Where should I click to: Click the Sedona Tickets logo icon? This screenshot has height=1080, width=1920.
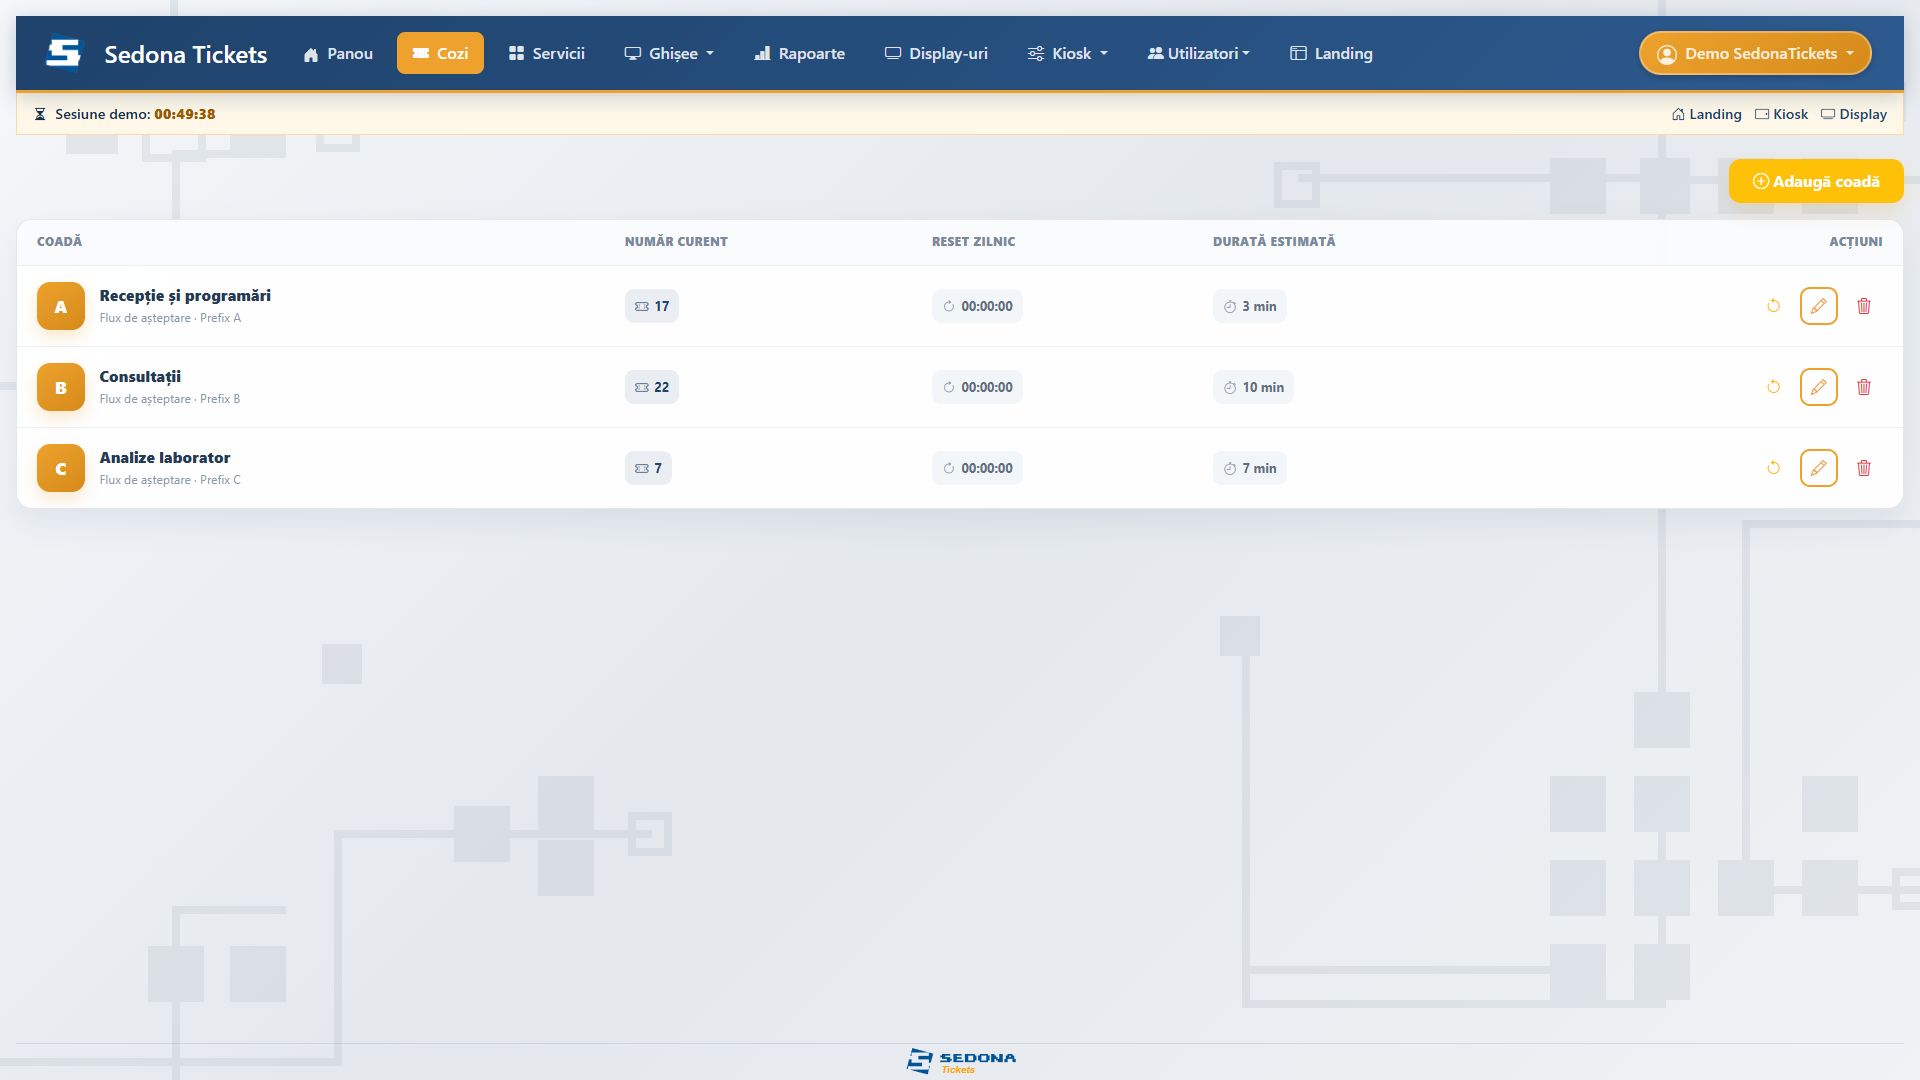(64, 54)
